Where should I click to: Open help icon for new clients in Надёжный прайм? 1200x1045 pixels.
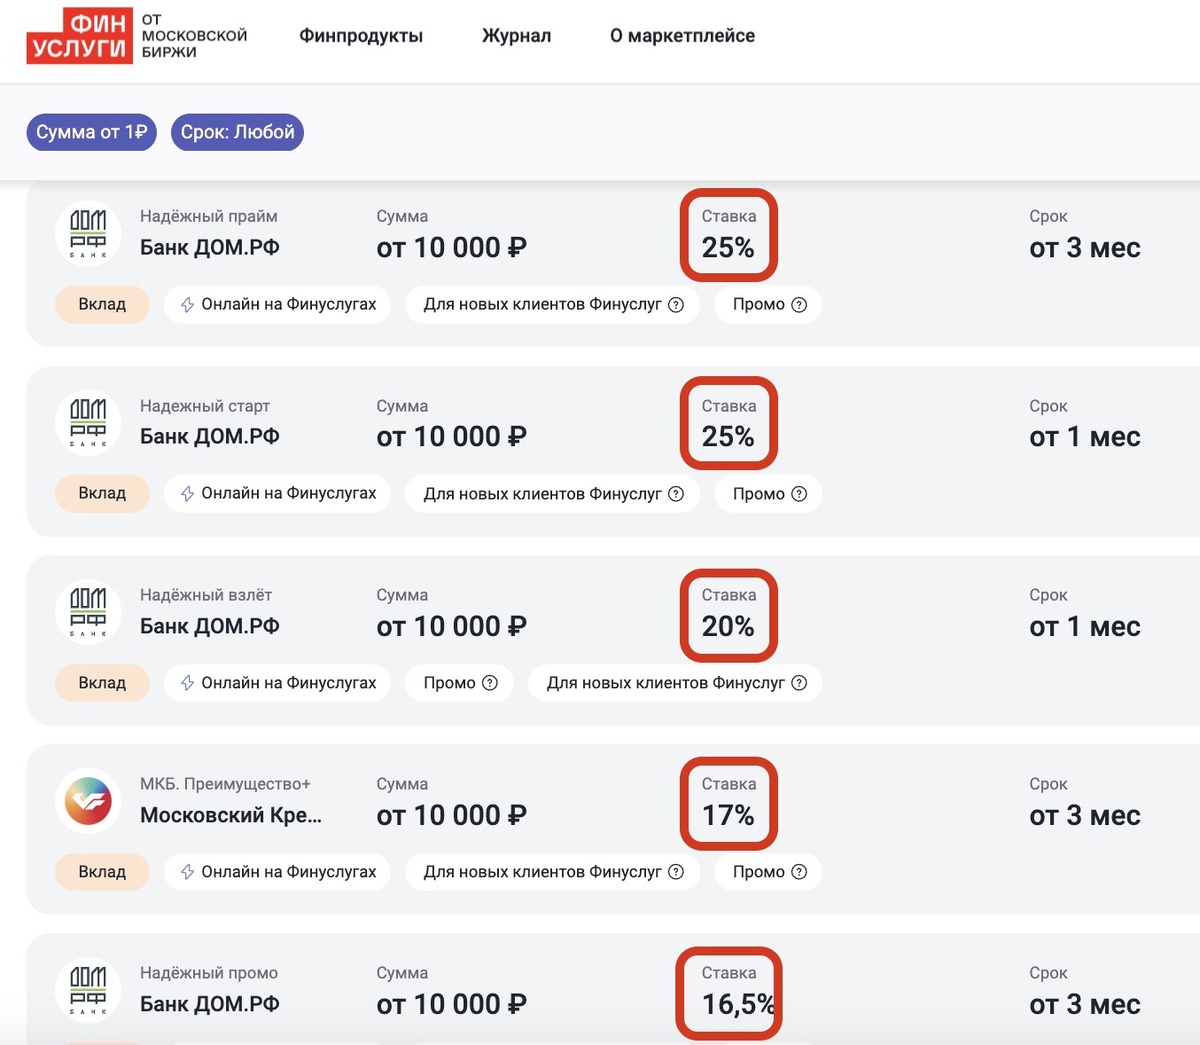click(676, 305)
